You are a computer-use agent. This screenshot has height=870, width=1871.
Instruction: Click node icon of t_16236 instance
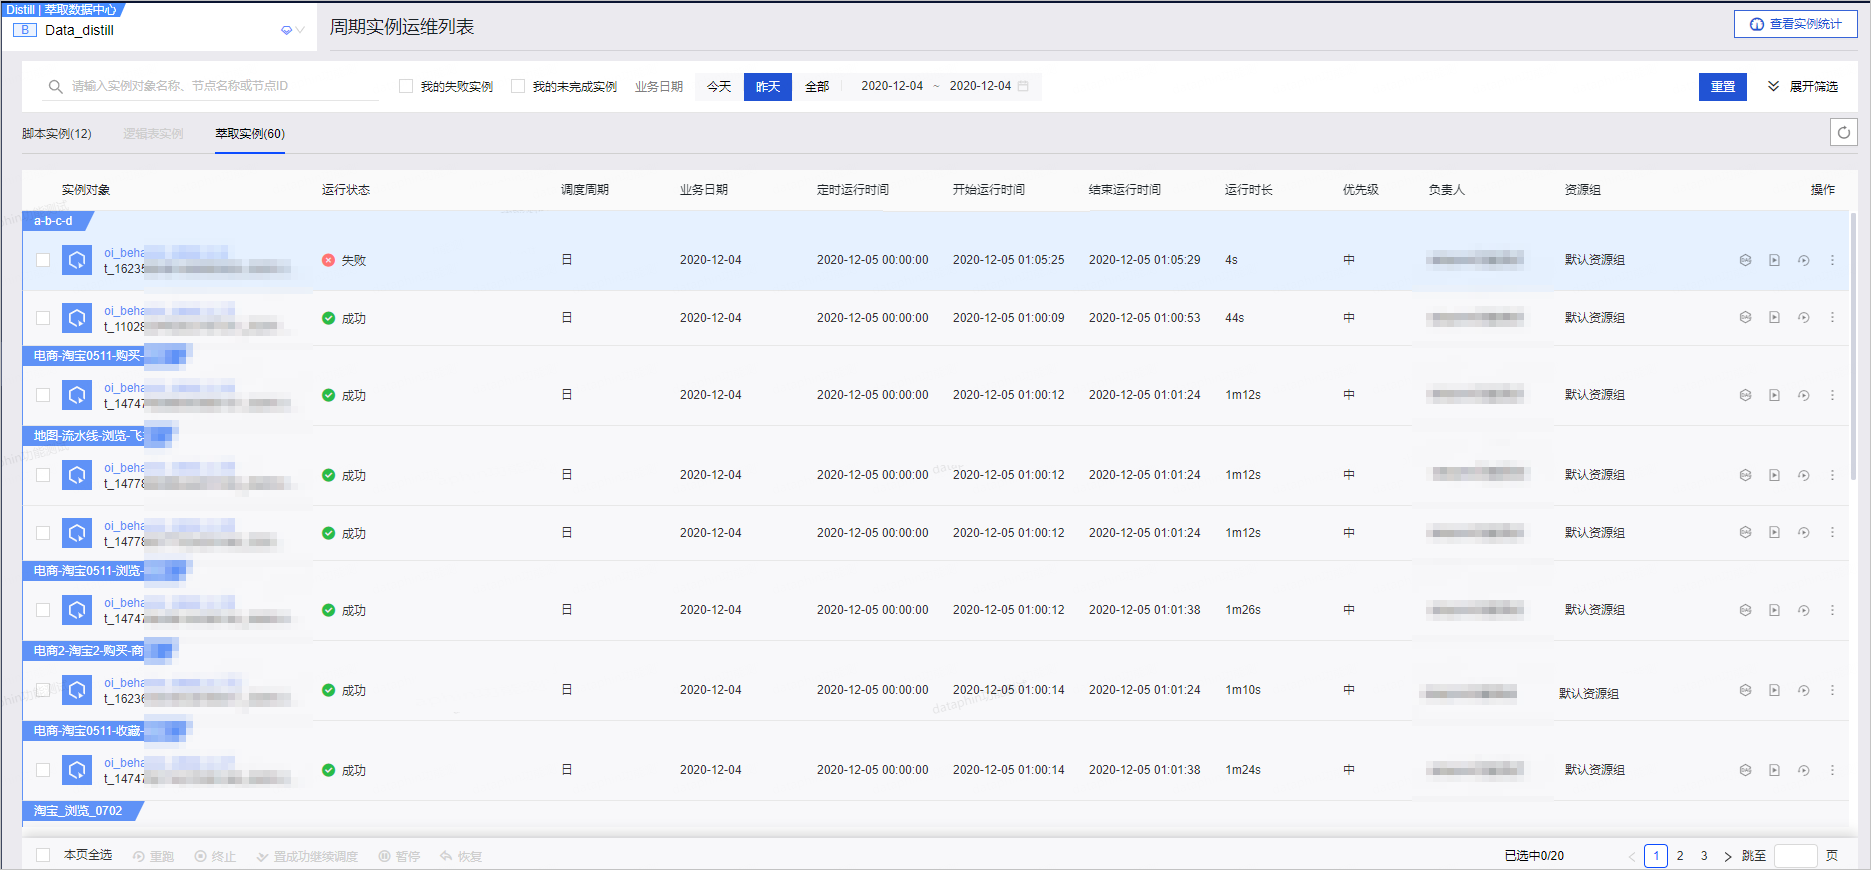[x=77, y=690]
